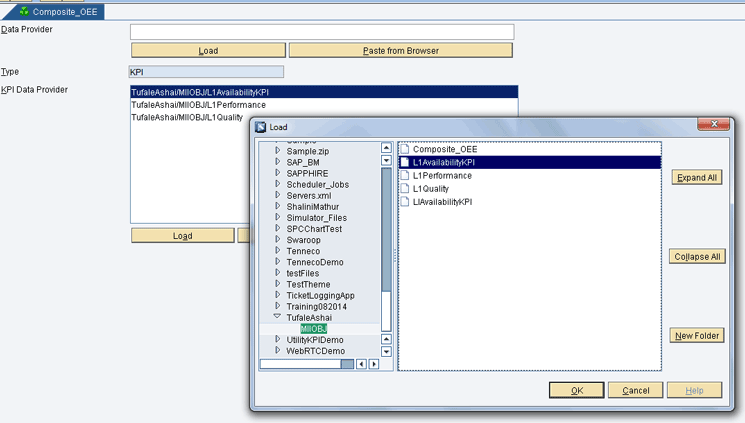Collapse the TufaleAshai folder node

278,317
